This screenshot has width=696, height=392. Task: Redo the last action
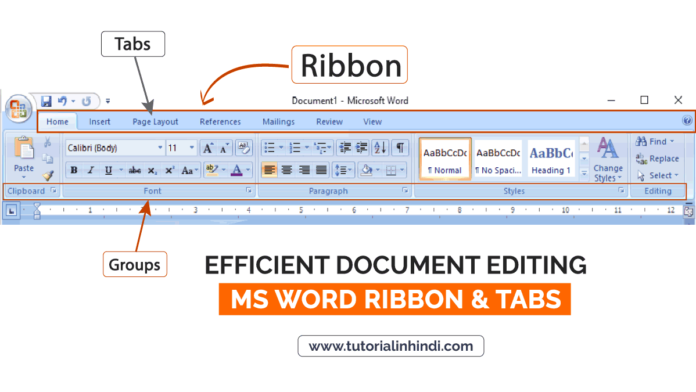[x=86, y=101]
